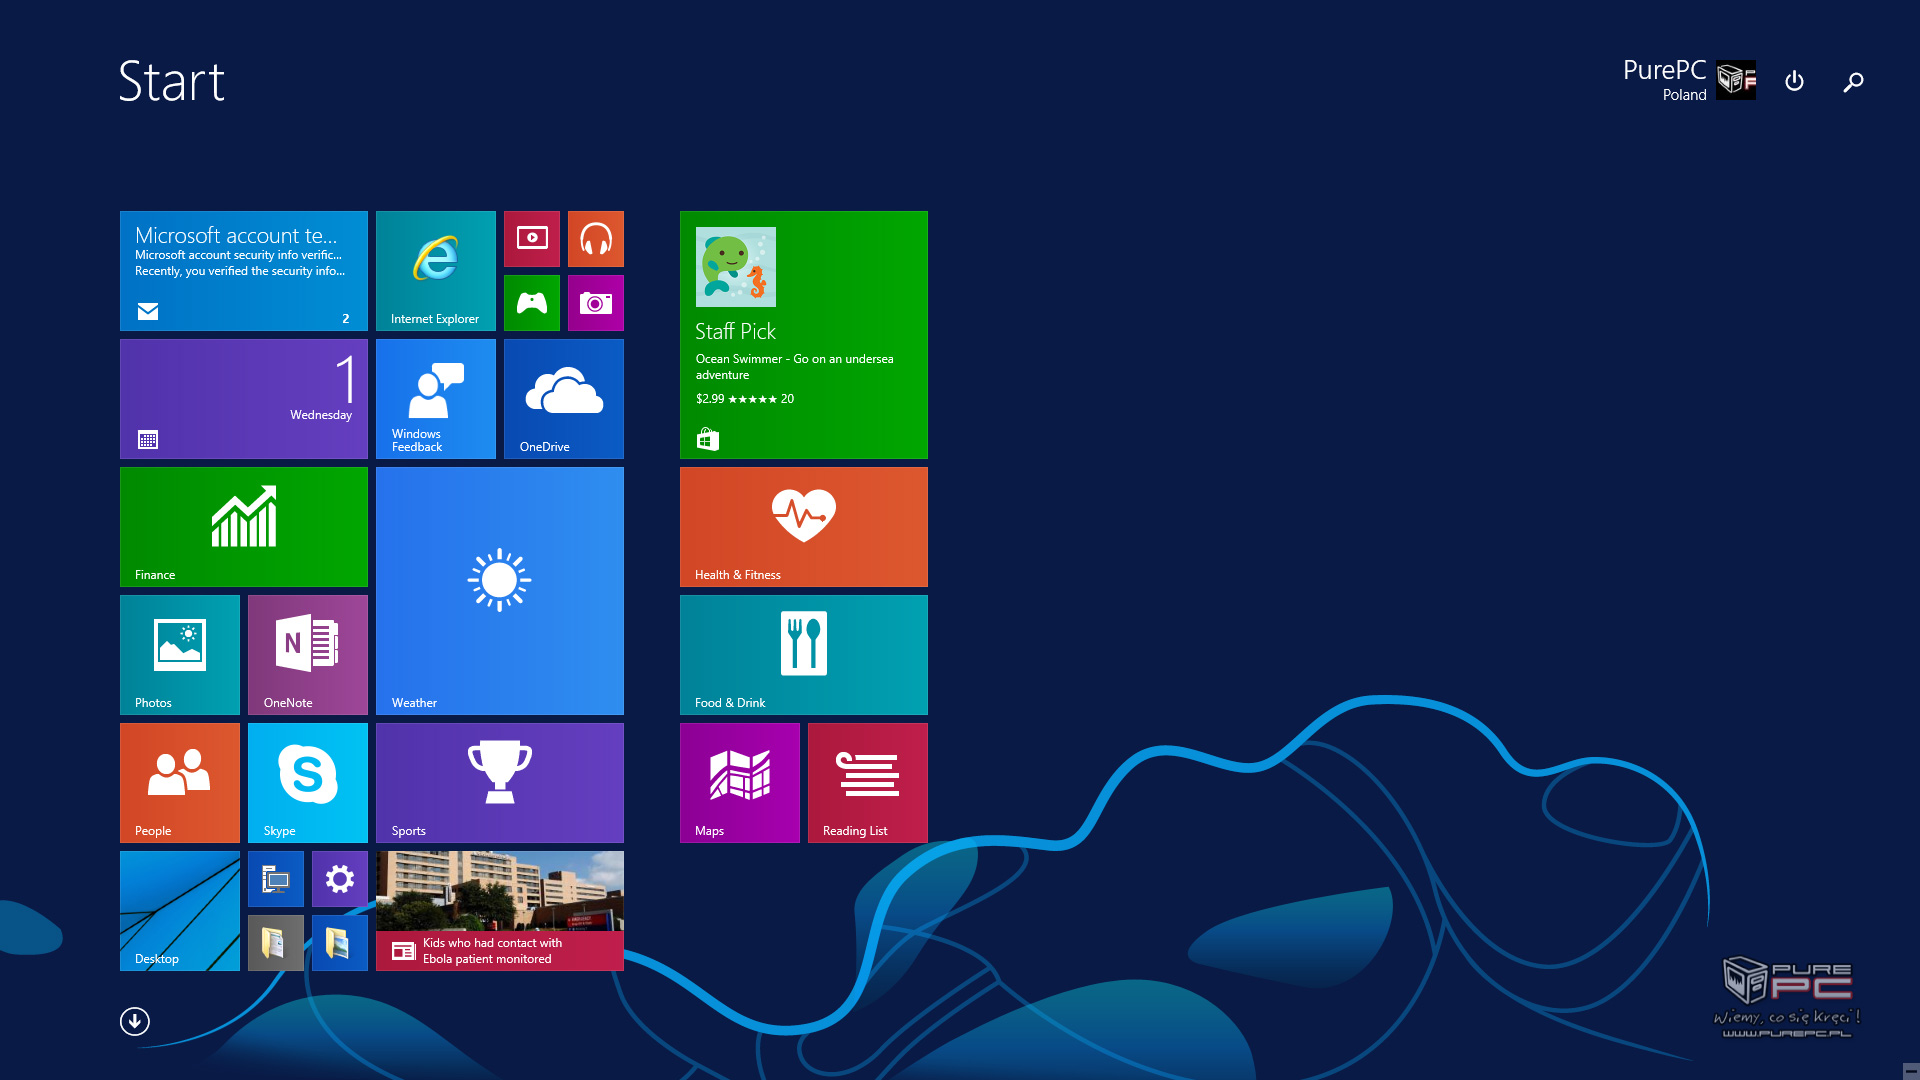Launch the Internet Explorer tile

tap(436, 271)
